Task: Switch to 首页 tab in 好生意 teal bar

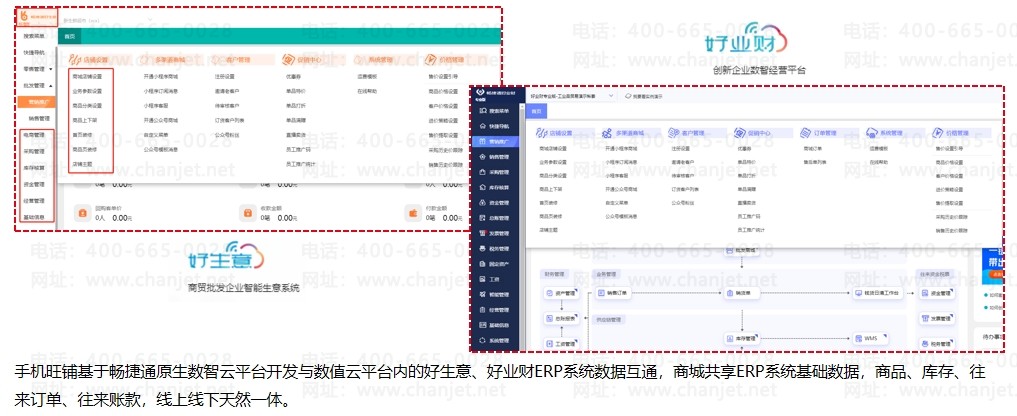Action: [69, 36]
